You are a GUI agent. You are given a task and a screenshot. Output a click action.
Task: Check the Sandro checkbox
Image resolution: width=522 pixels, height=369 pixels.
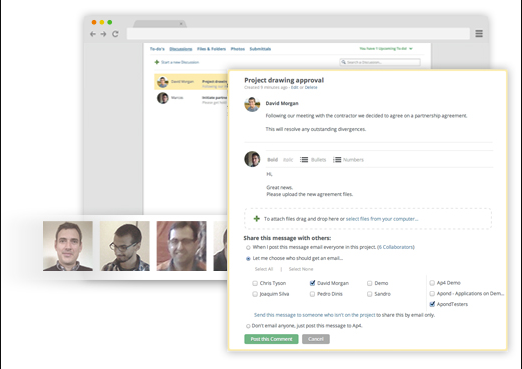(x=370, y=294)
